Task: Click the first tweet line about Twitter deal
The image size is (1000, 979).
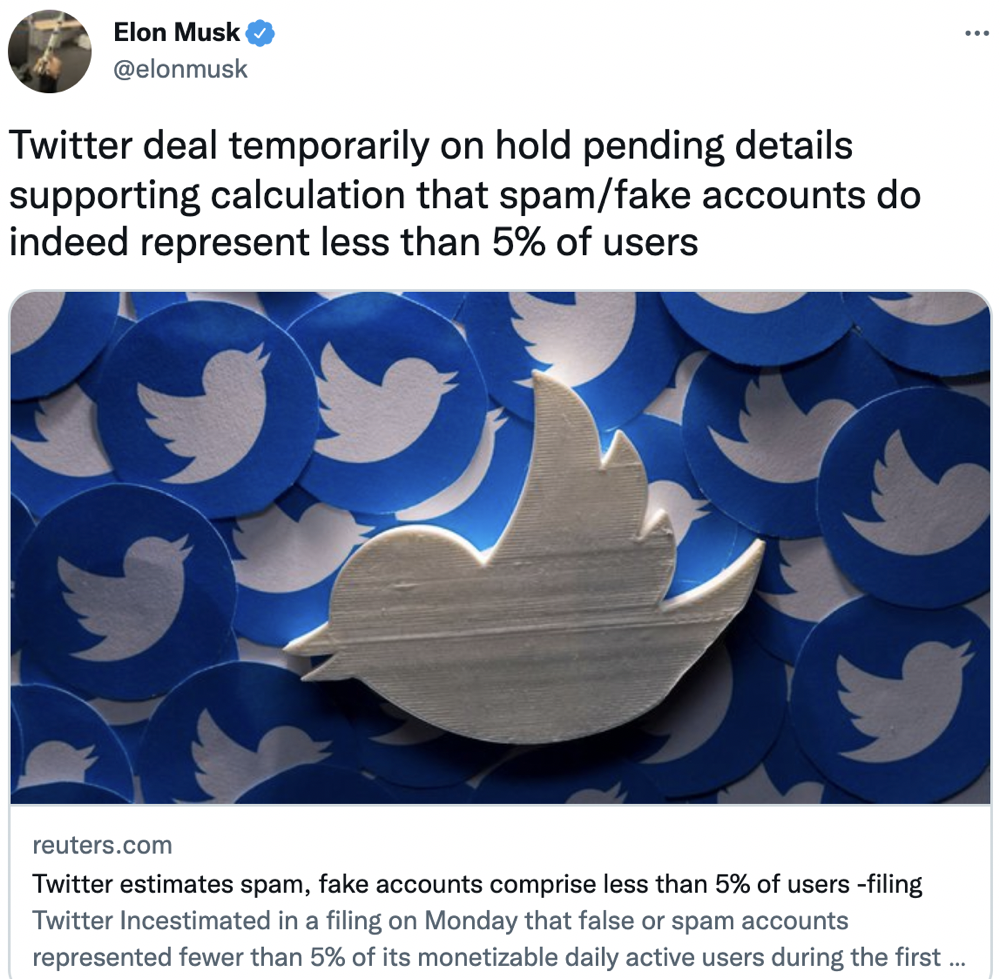Action: [431, 147]
